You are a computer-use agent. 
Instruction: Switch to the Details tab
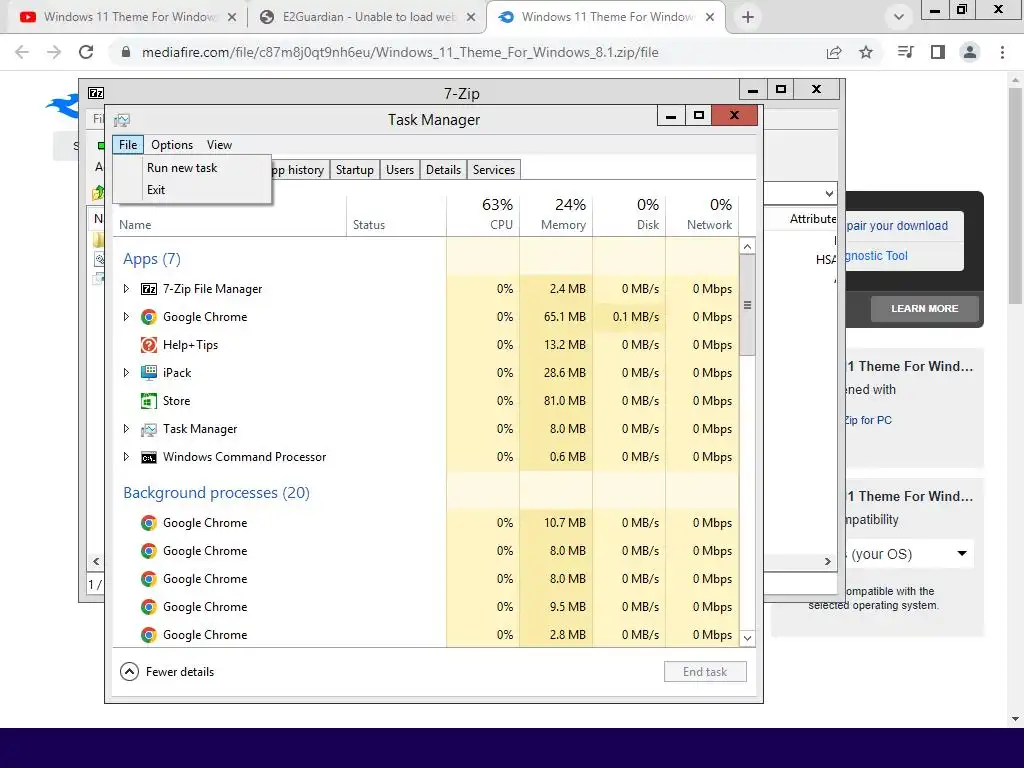(443, 170)
